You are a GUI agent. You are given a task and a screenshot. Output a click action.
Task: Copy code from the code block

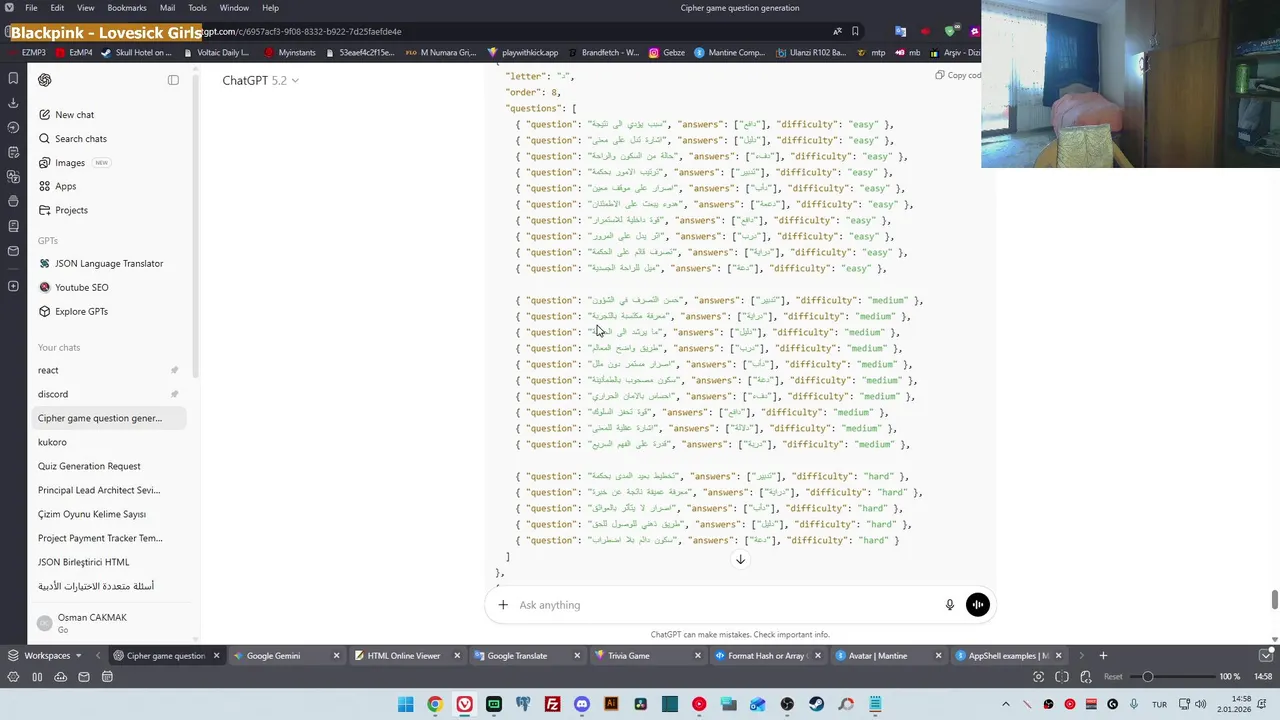click(958, 75)
